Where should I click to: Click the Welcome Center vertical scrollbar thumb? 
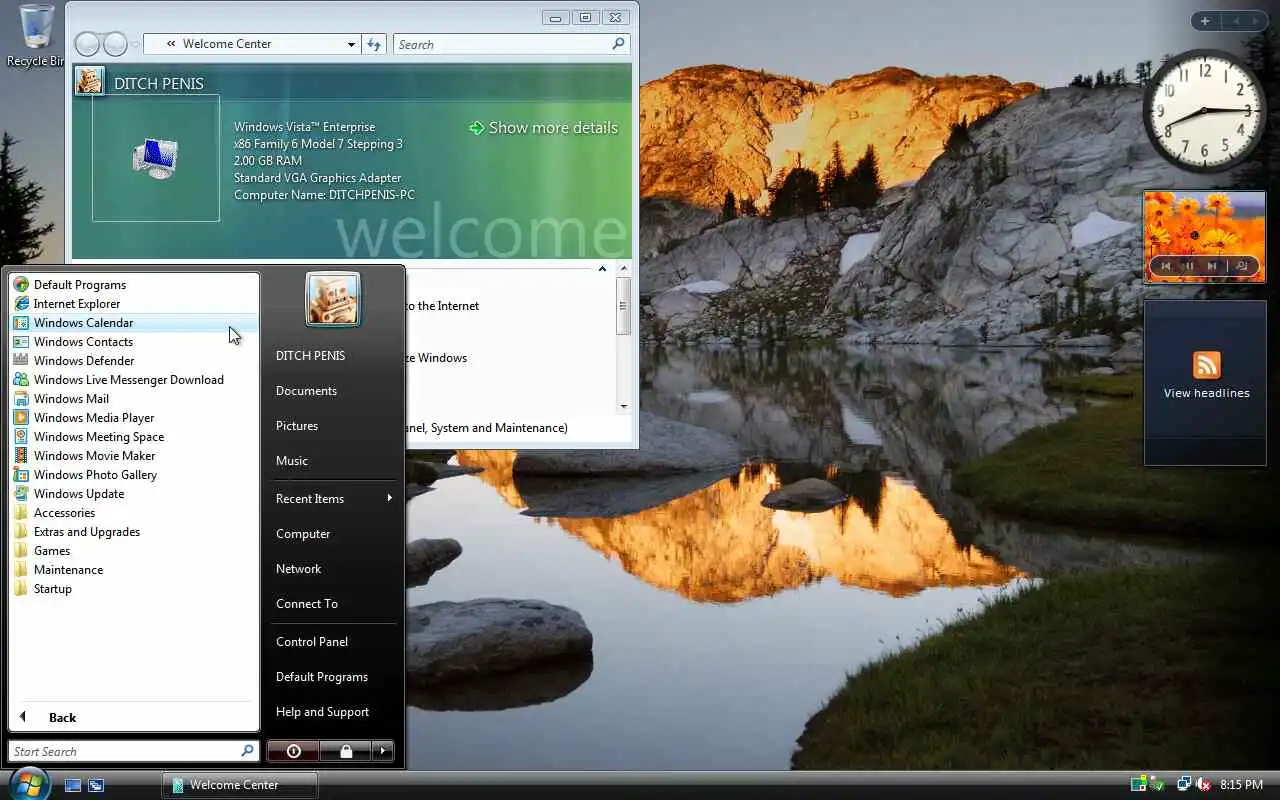pyautogui.click(x=624, y=306)
